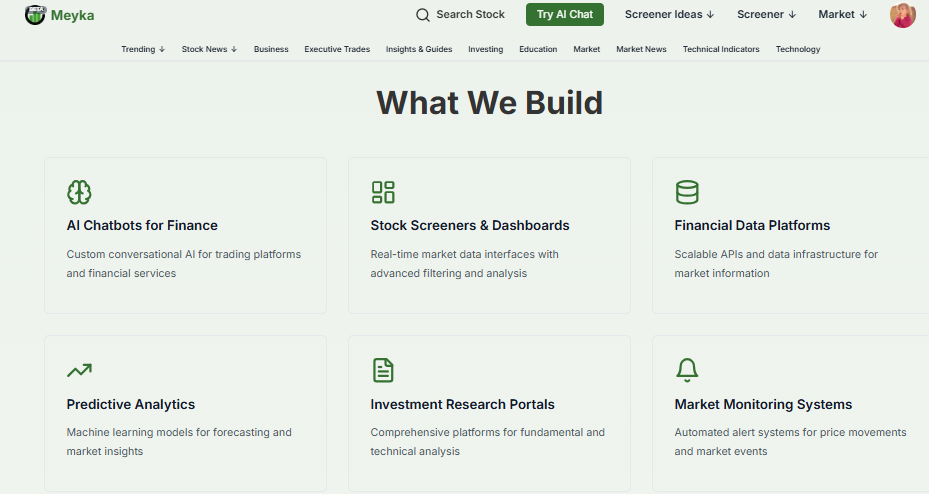Click the What We Build title
This screenshot has width=929, height=494.
pyautogui.click(x=489, y=102)
